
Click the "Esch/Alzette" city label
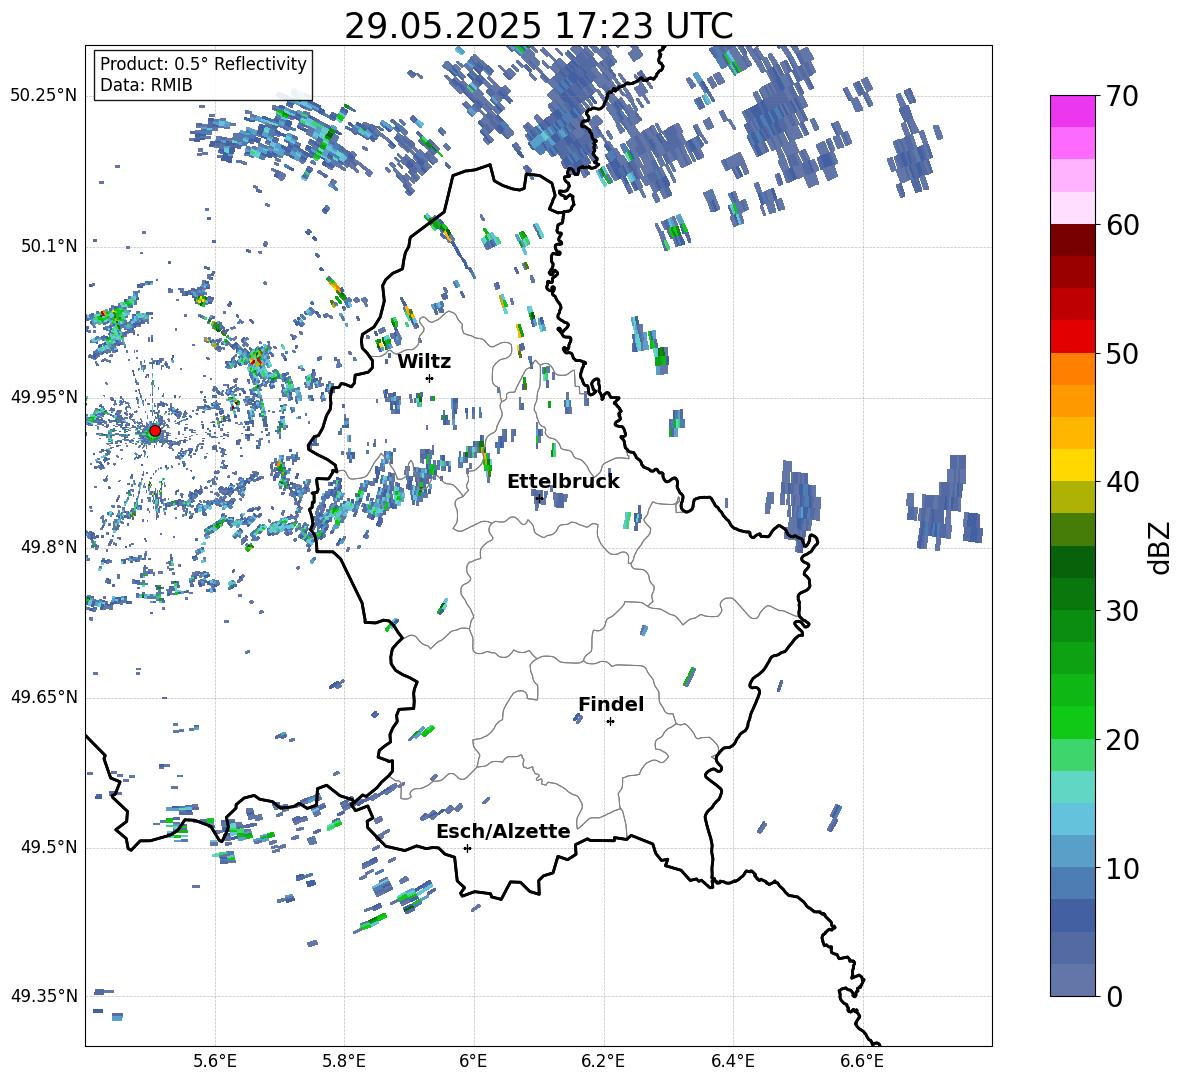coord(503,831)
